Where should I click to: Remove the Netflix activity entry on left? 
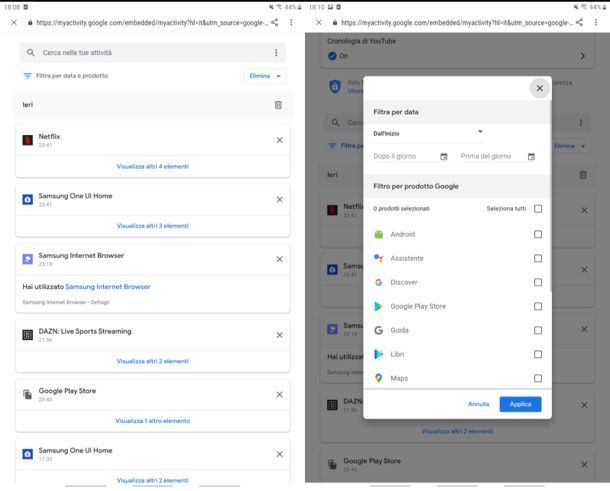280,140
